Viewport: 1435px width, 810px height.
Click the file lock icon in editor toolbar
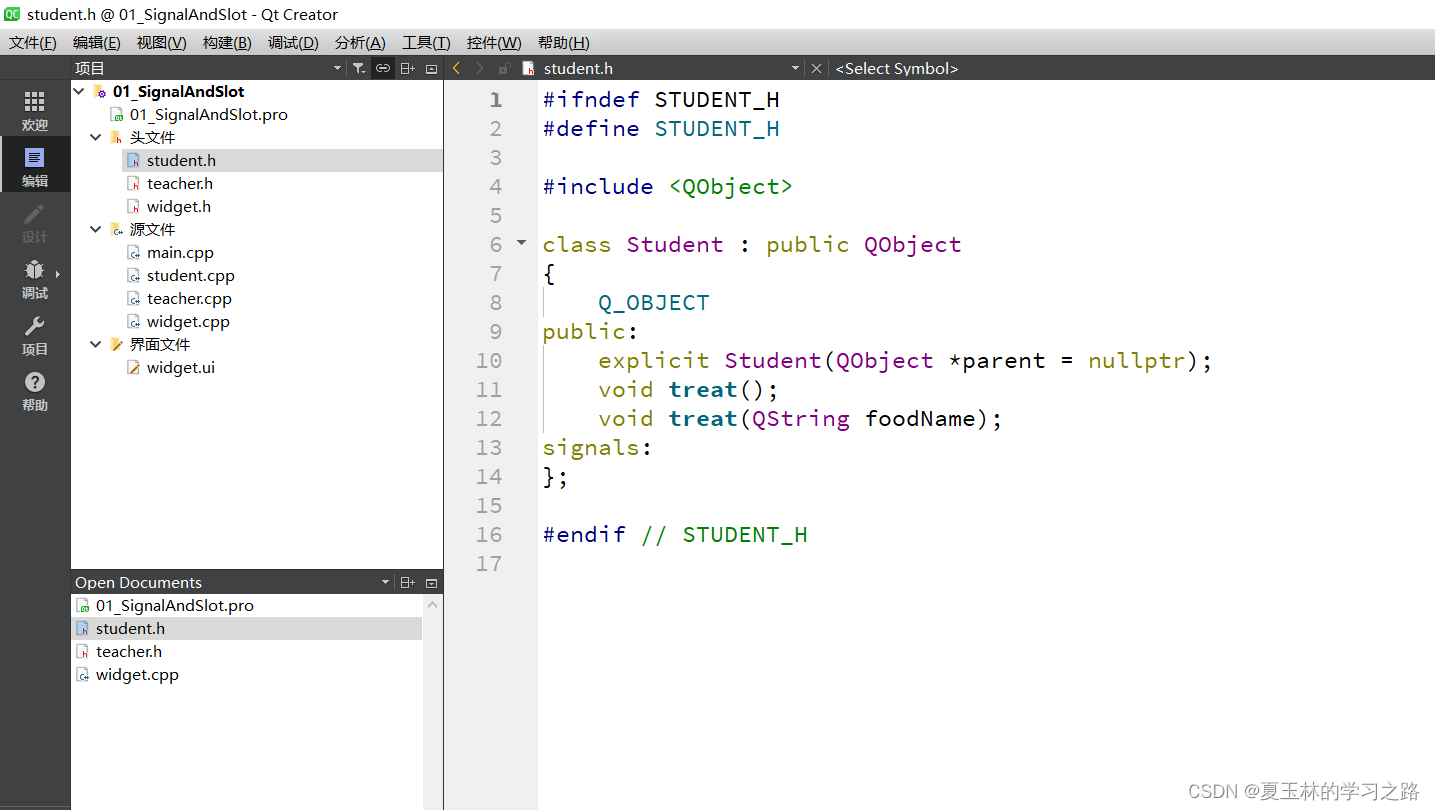[x=504, y=68]
